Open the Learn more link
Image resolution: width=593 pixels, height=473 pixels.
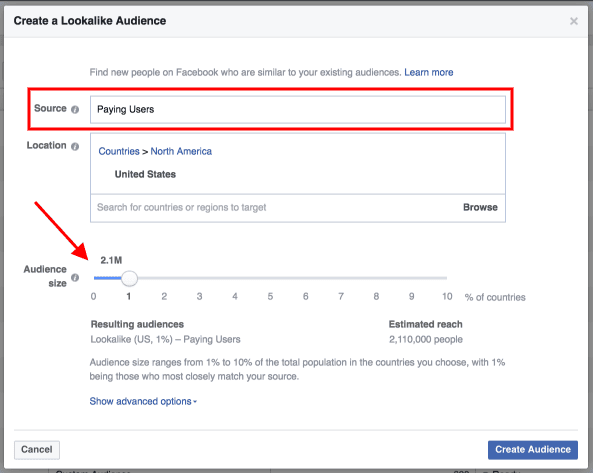pos(428,72)
